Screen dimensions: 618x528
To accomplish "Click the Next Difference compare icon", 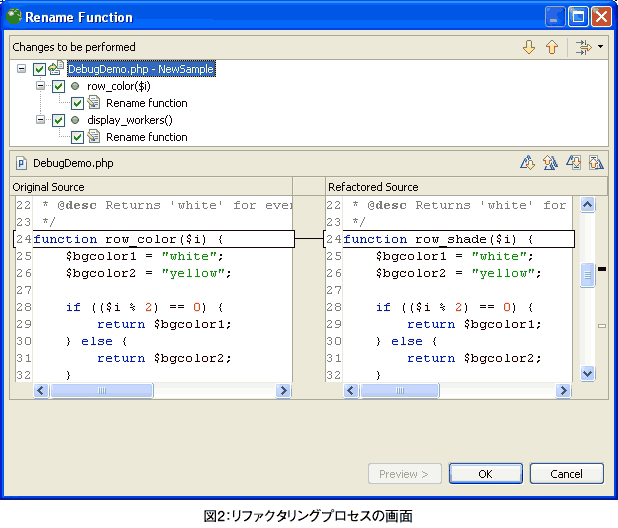I will tap(573, 163).
